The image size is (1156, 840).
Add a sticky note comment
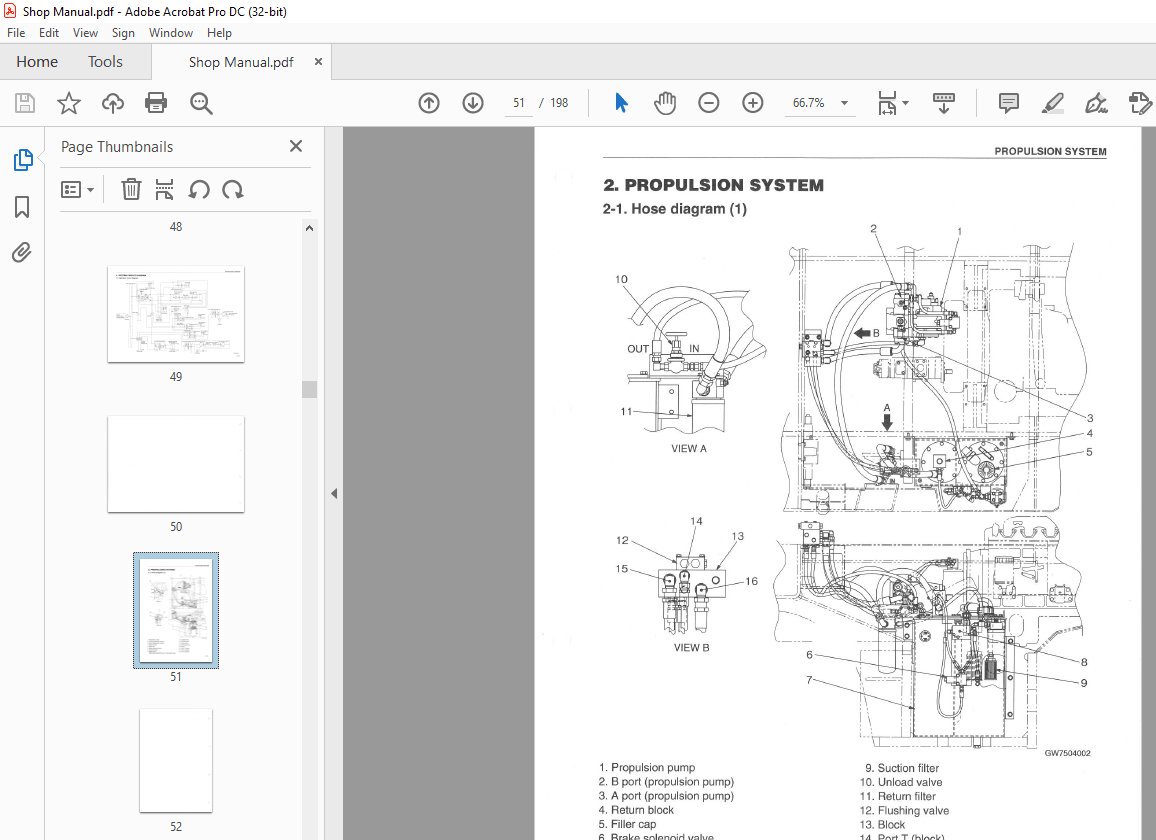click(1007, 102)
